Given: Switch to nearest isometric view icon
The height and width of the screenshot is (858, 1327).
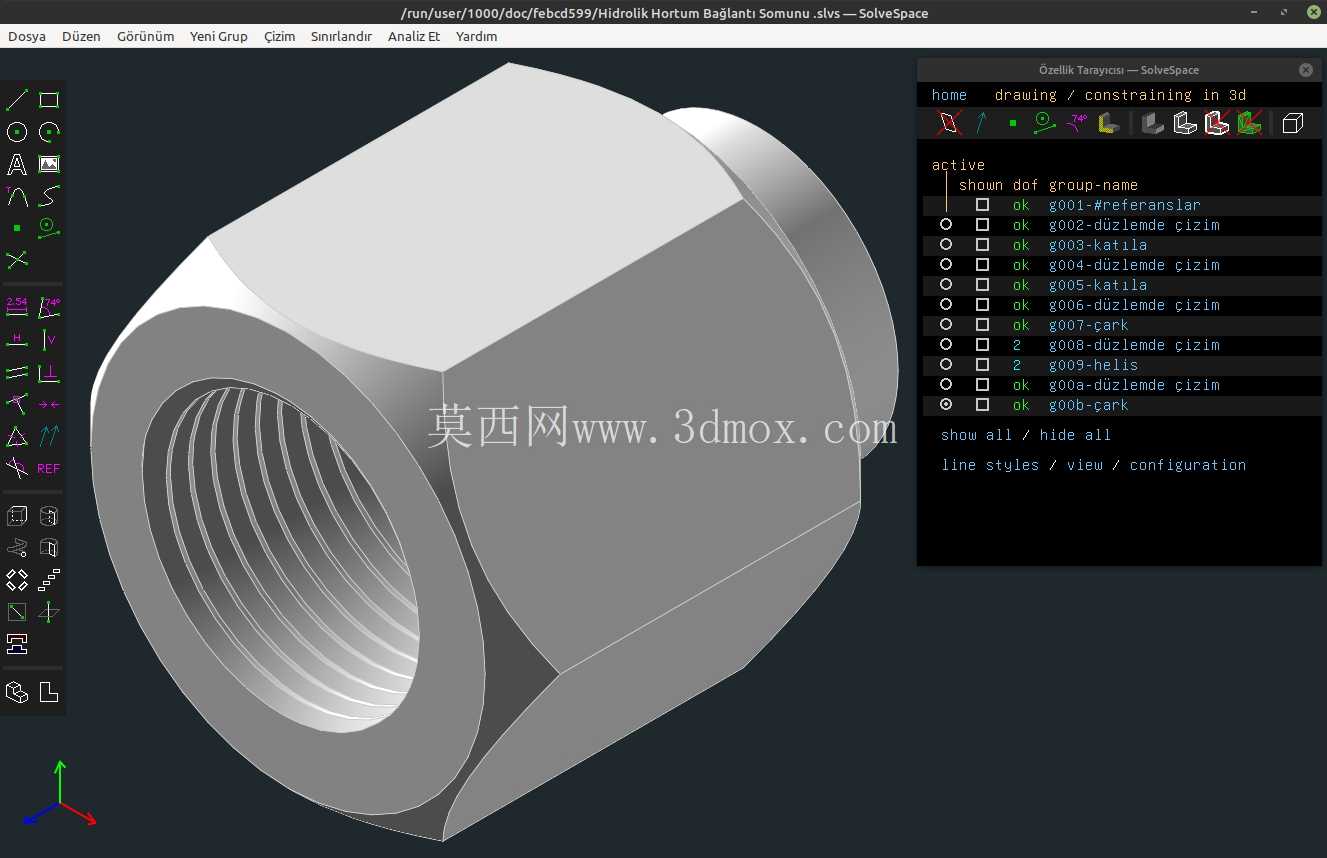Looking at the screenshot, I should pos(17,692).
